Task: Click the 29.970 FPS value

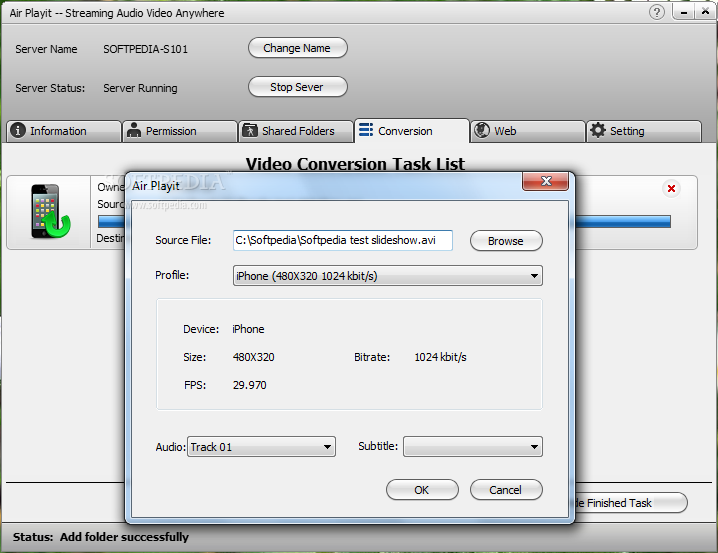Action: click(250, 385)
